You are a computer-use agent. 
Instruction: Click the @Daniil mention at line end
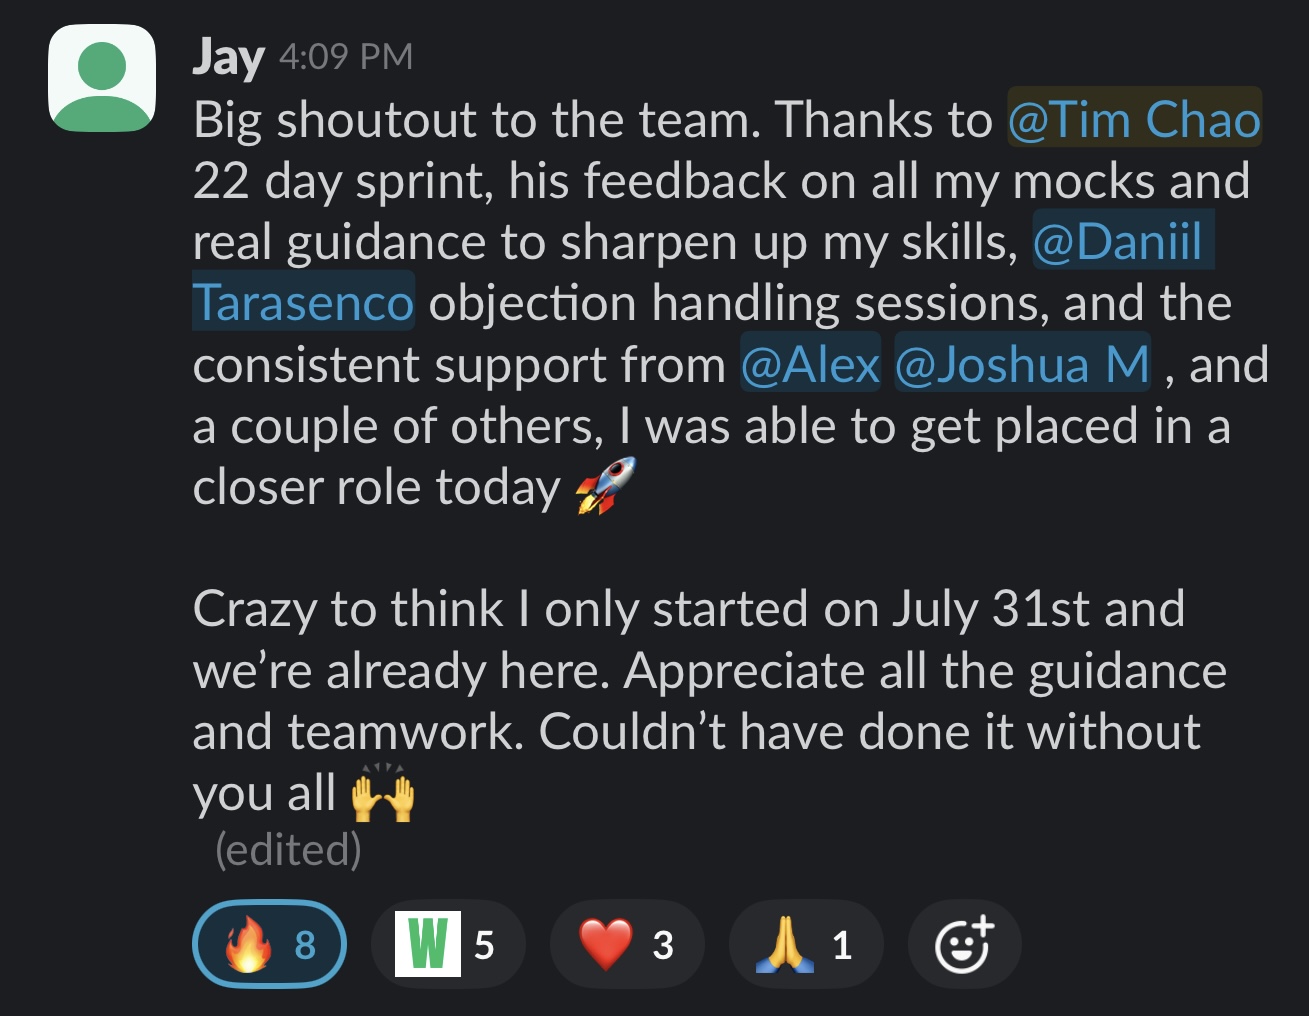1122,241
